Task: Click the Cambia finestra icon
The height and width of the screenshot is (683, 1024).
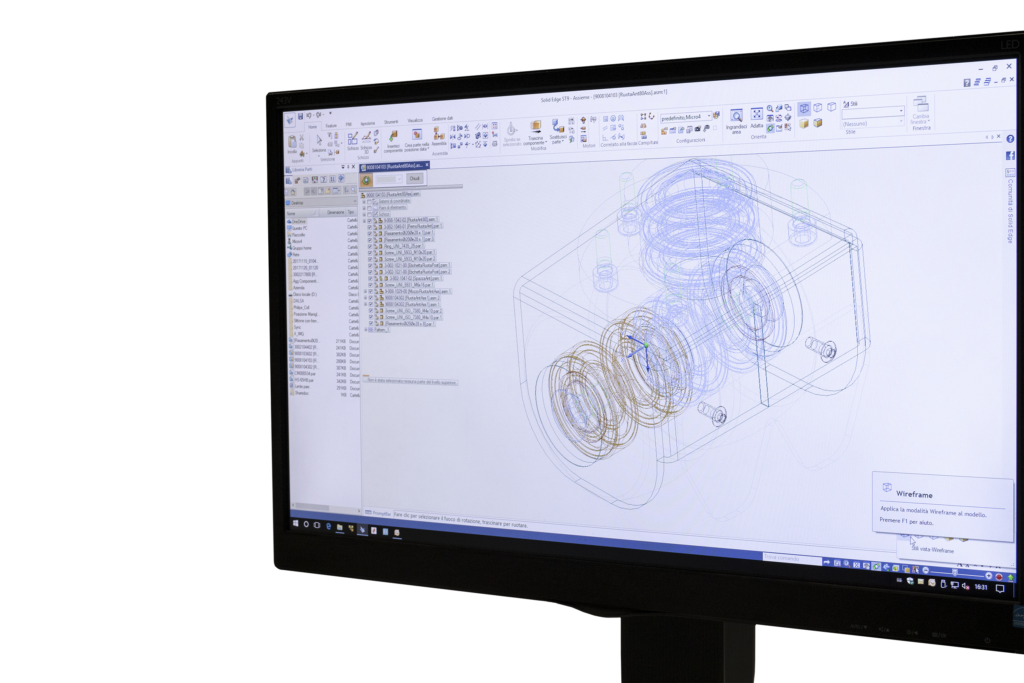Action: [921, 104]
